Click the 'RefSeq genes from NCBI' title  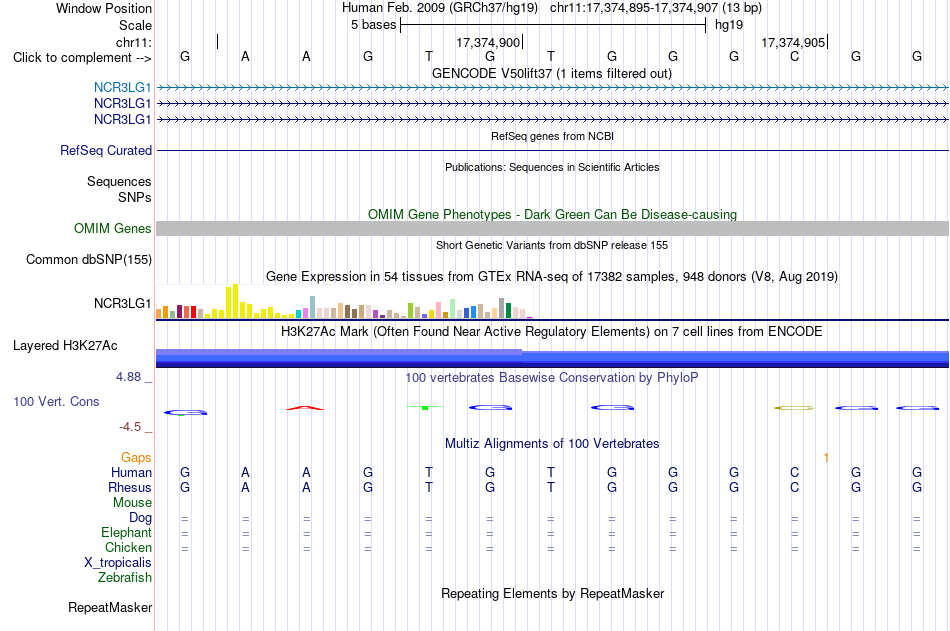point(552,136)
